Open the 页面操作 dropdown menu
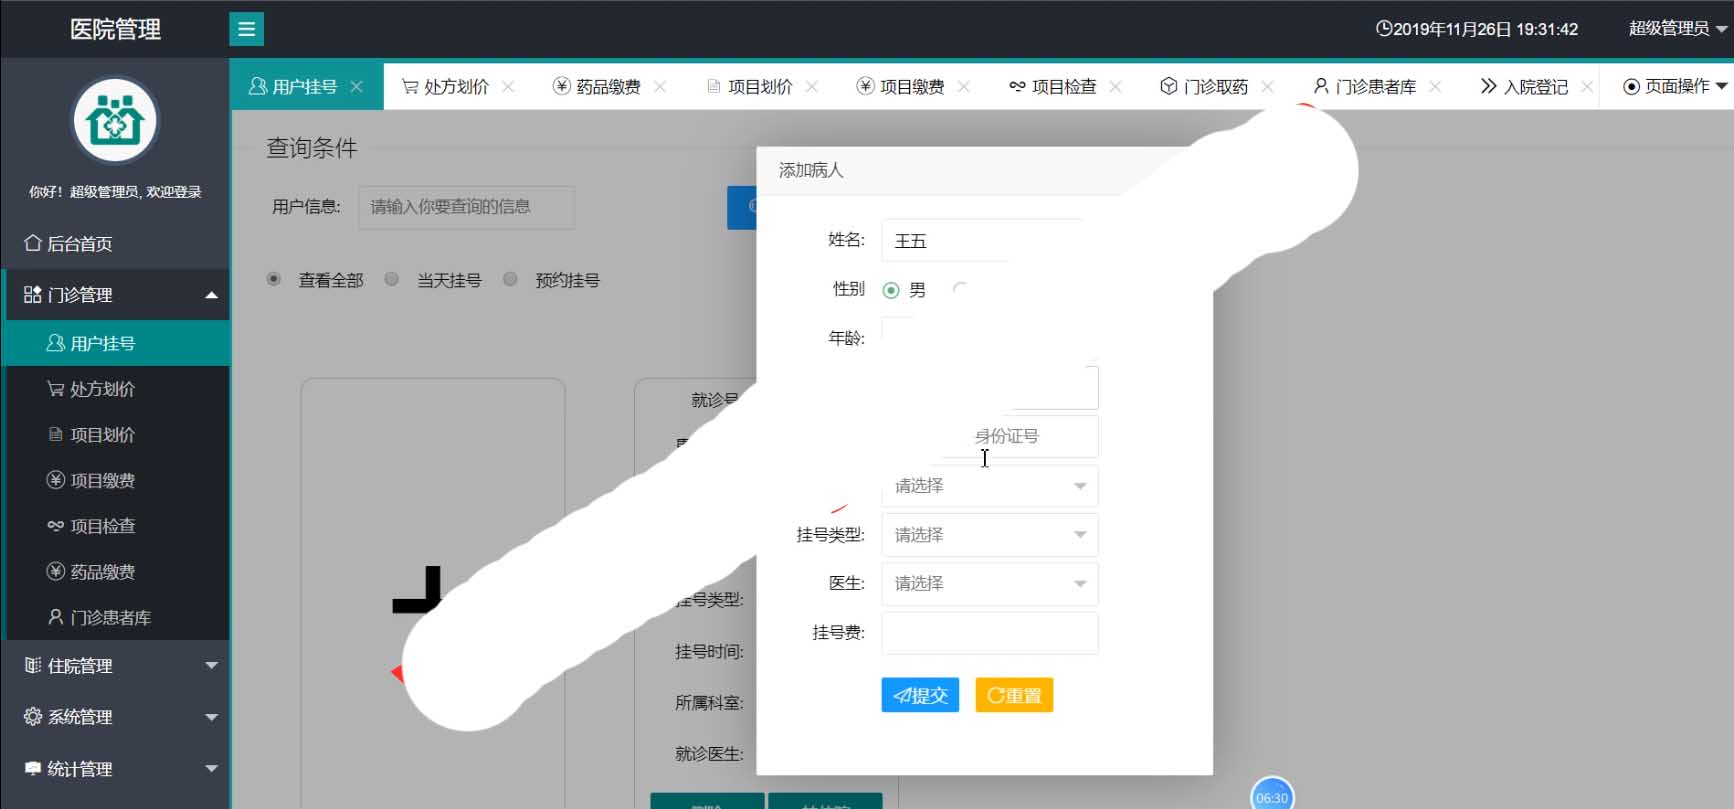 [1675, 87]
